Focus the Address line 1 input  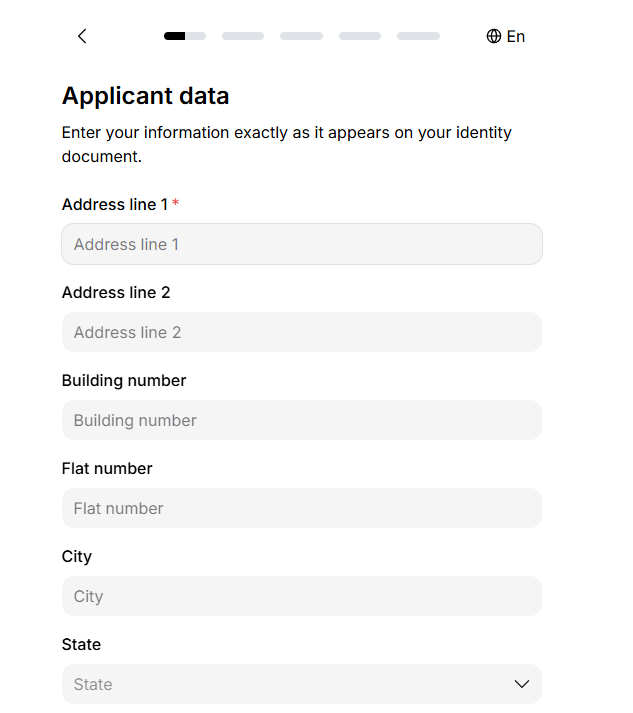[x=301, y=244]
